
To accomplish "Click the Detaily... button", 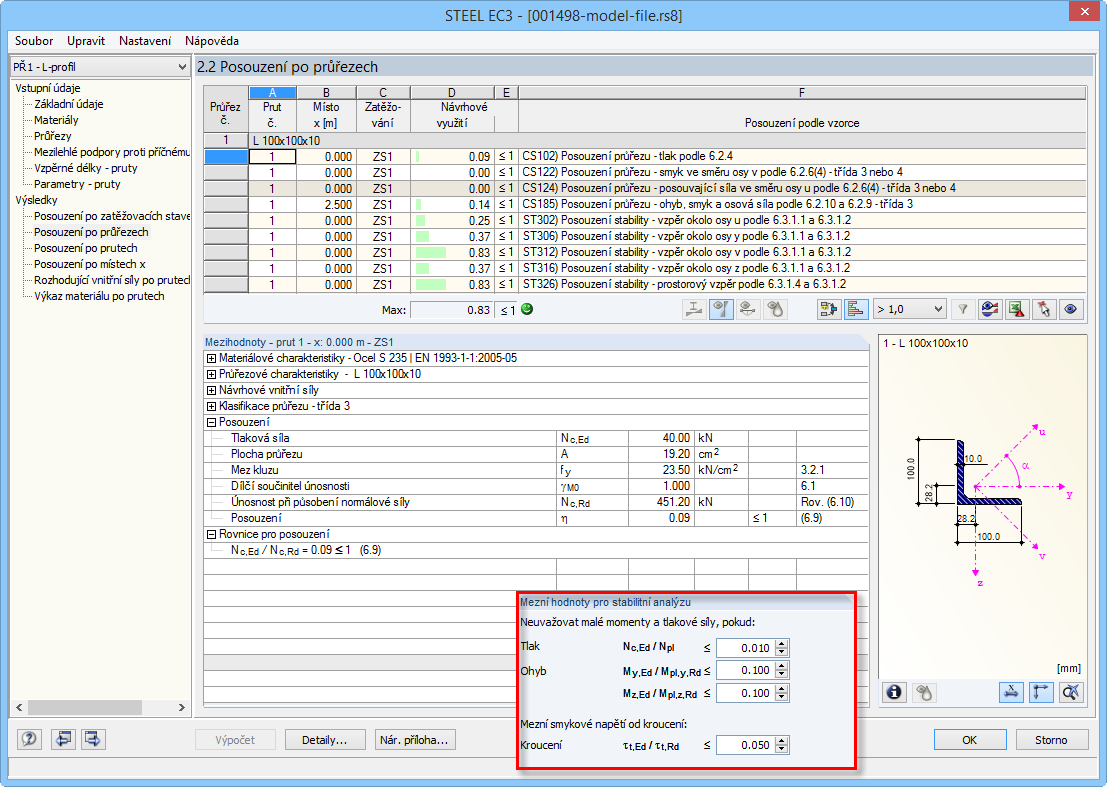I will point(325,740).
